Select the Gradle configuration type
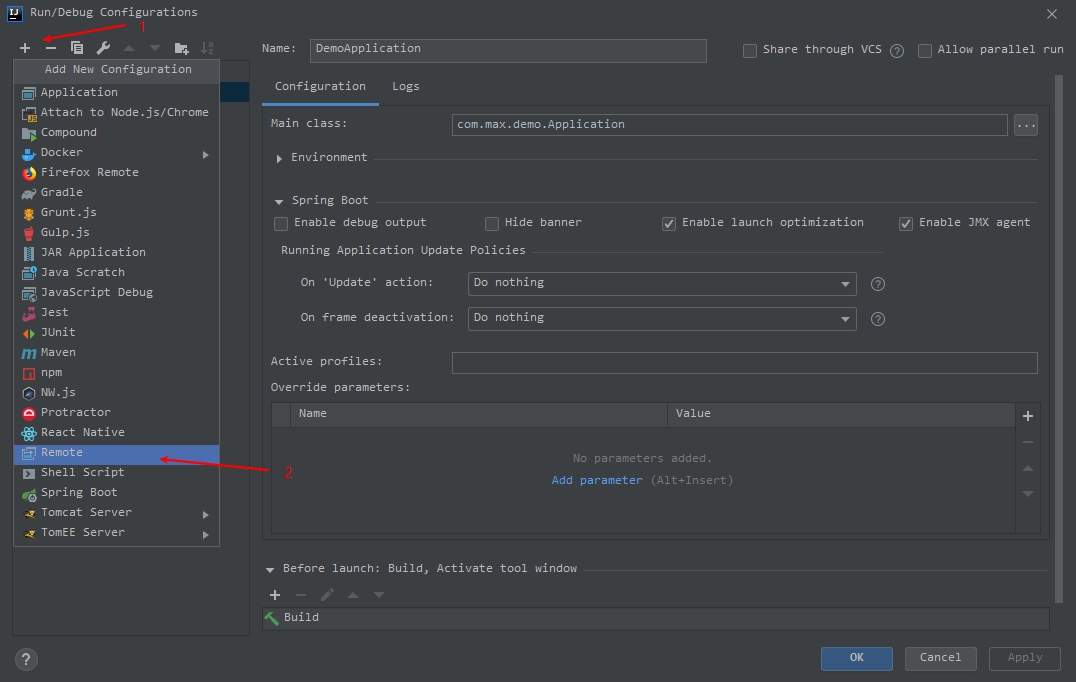The image size is (1076, 682). (x=117, y=192)
